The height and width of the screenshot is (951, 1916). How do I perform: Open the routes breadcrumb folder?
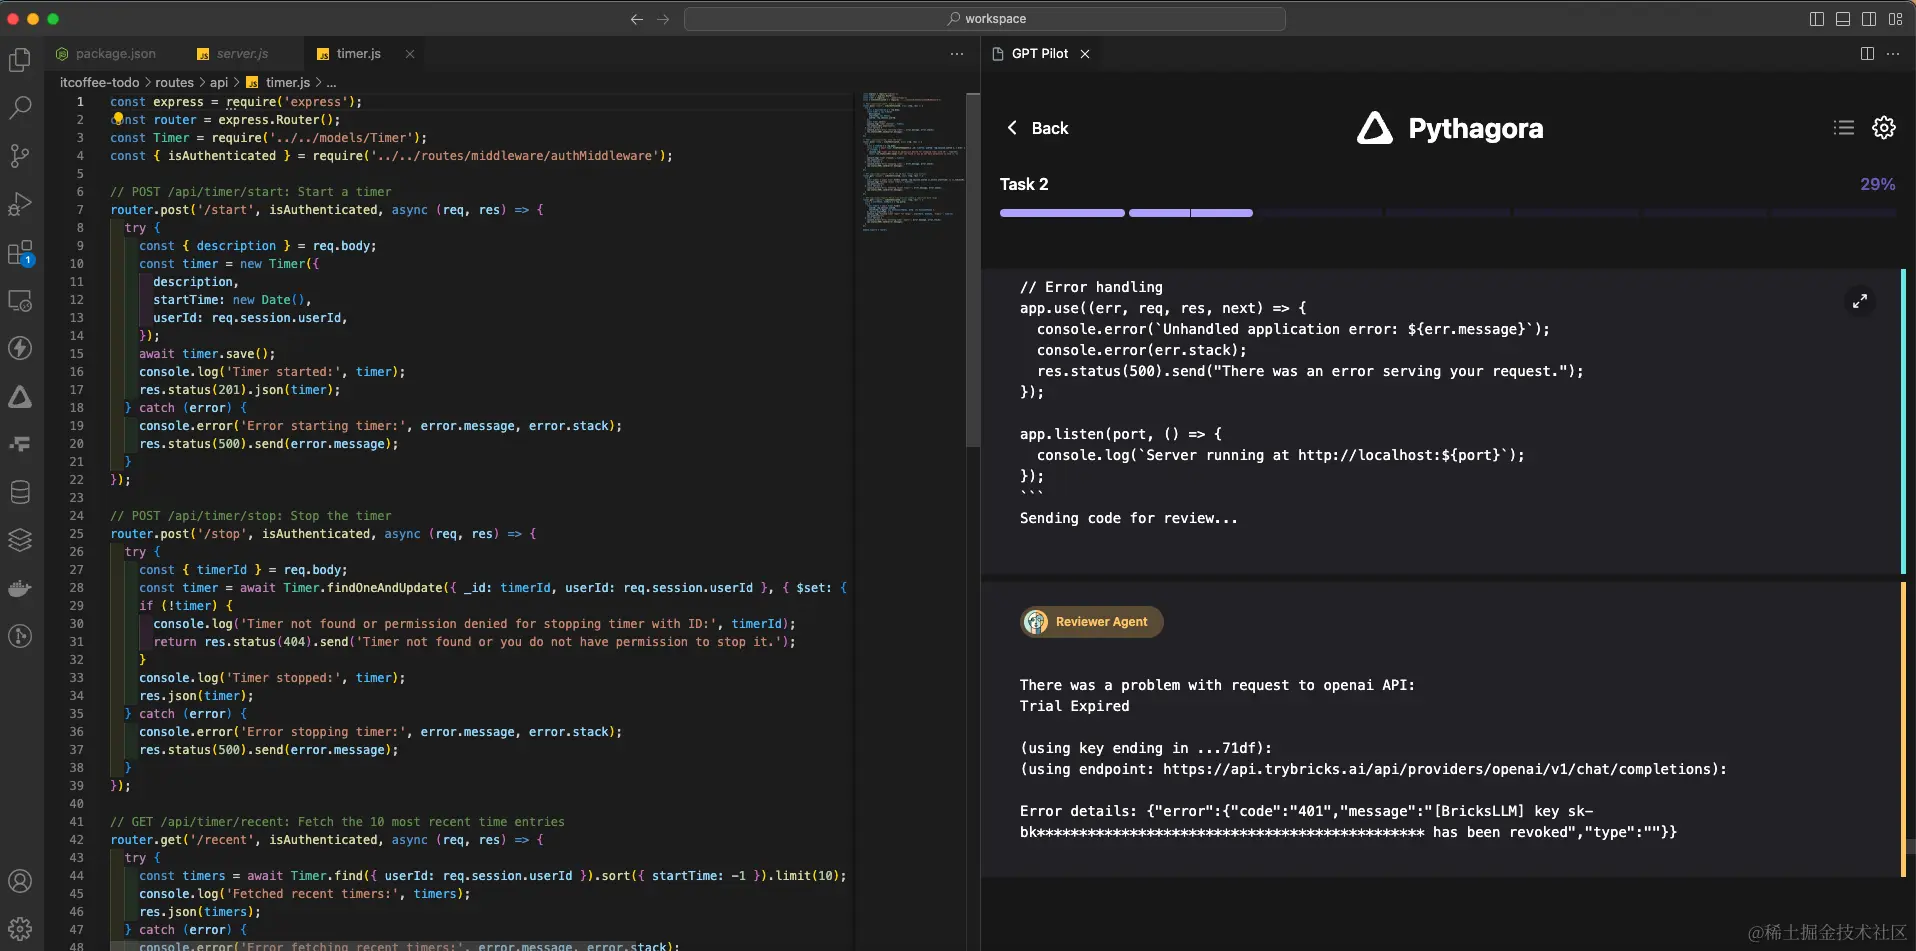click(174, 83)
